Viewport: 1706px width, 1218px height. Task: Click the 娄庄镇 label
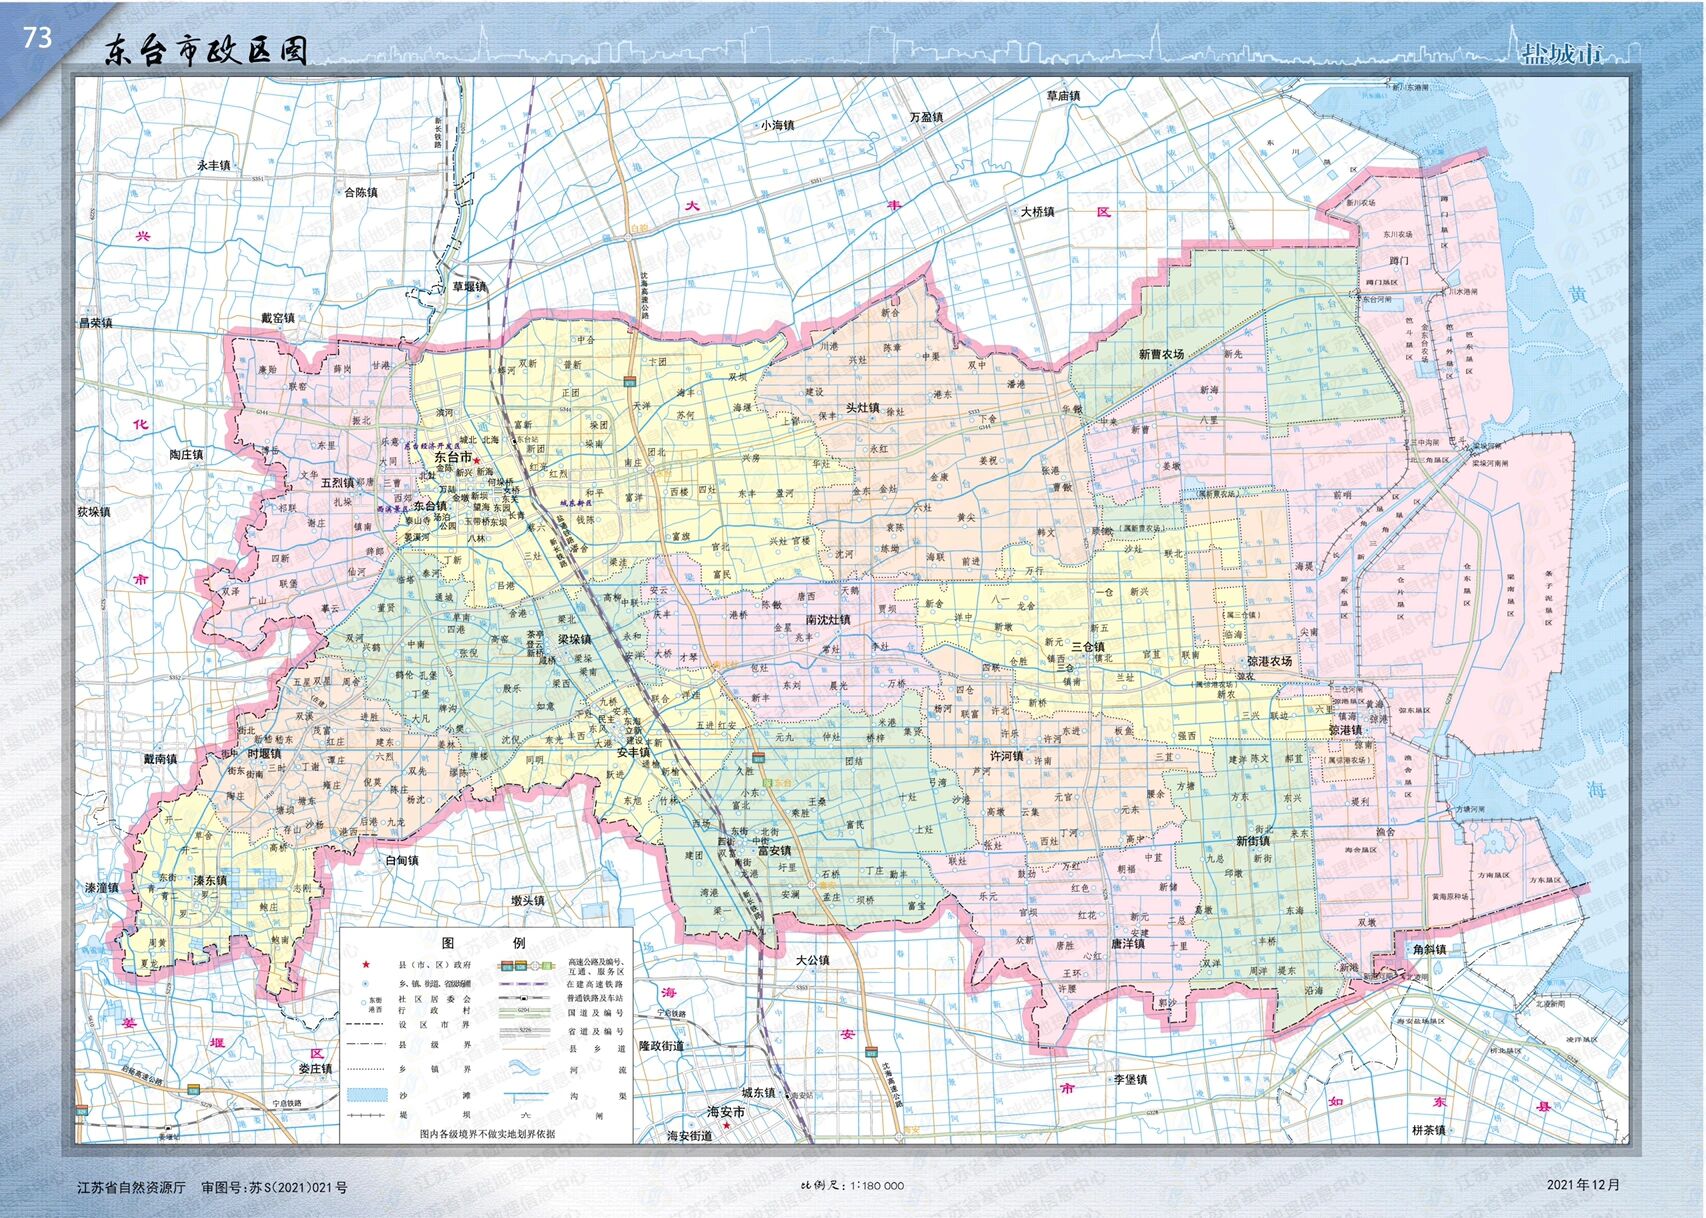(x=315, y=1069)
